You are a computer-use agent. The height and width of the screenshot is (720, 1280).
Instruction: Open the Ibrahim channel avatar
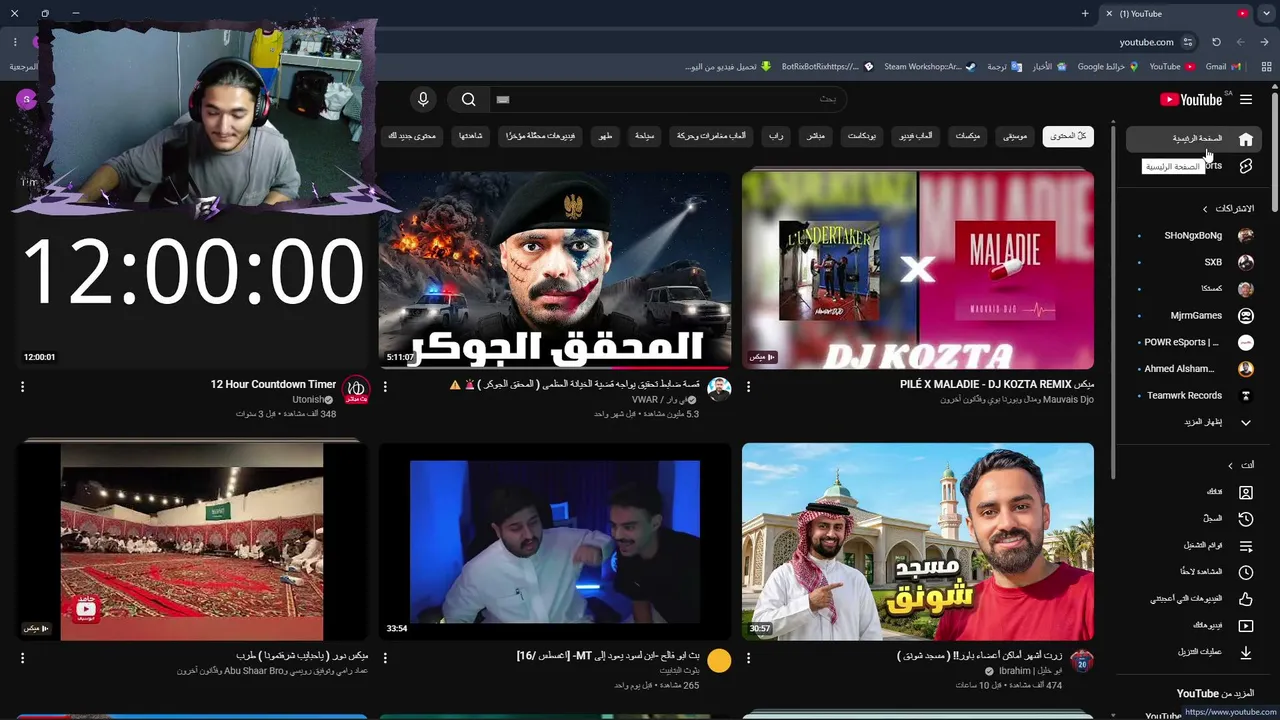click(x=1081, y=662)
